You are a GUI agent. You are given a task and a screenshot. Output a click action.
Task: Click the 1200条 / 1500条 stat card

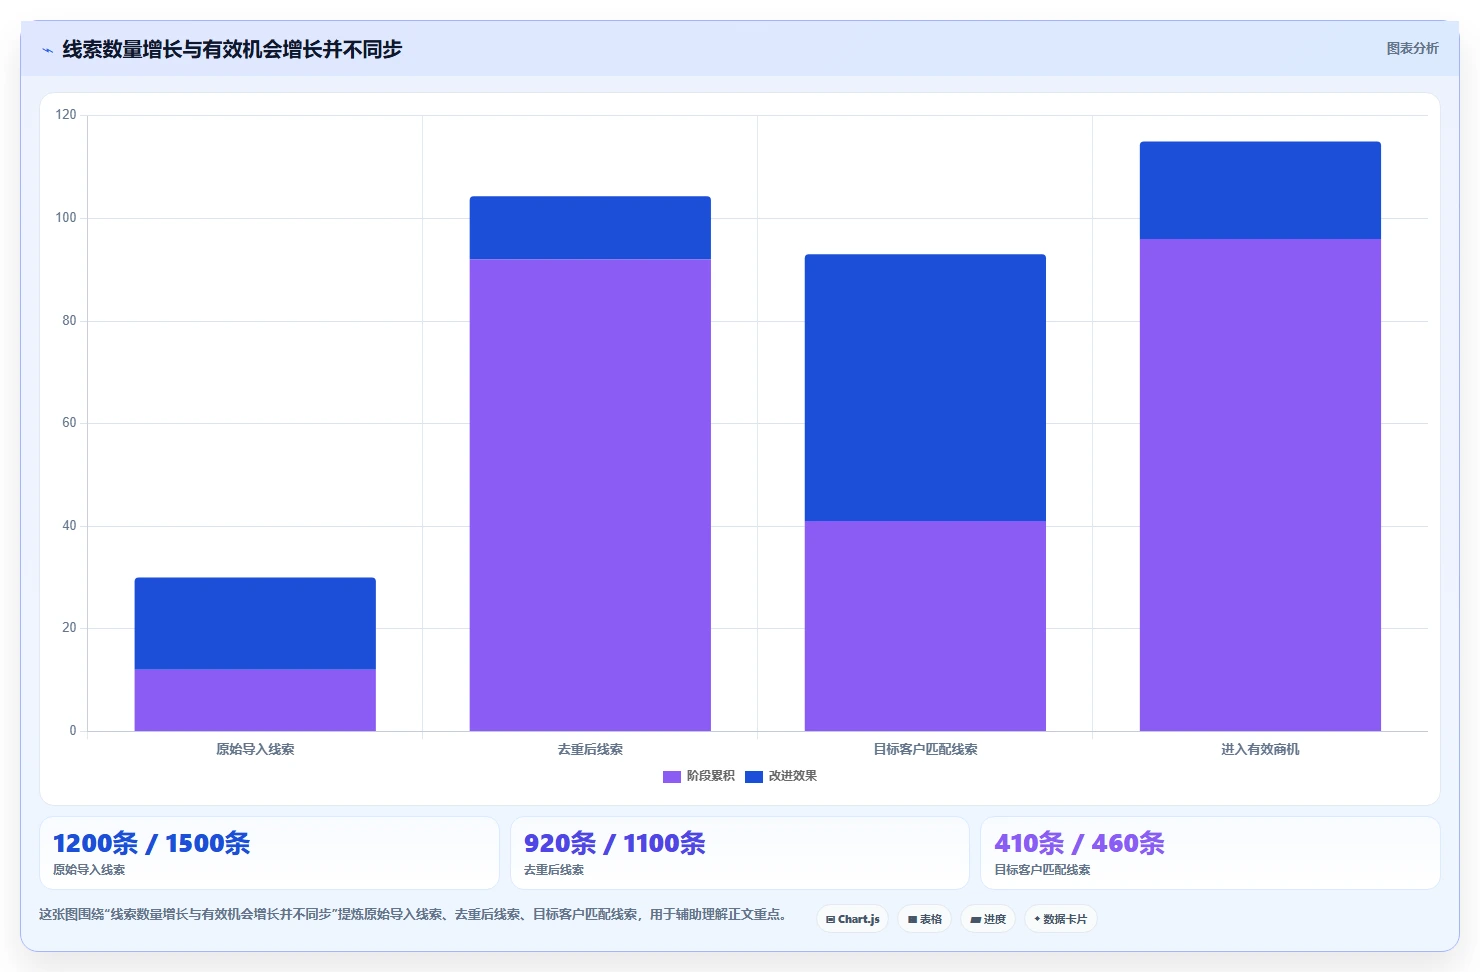[269, 853]
